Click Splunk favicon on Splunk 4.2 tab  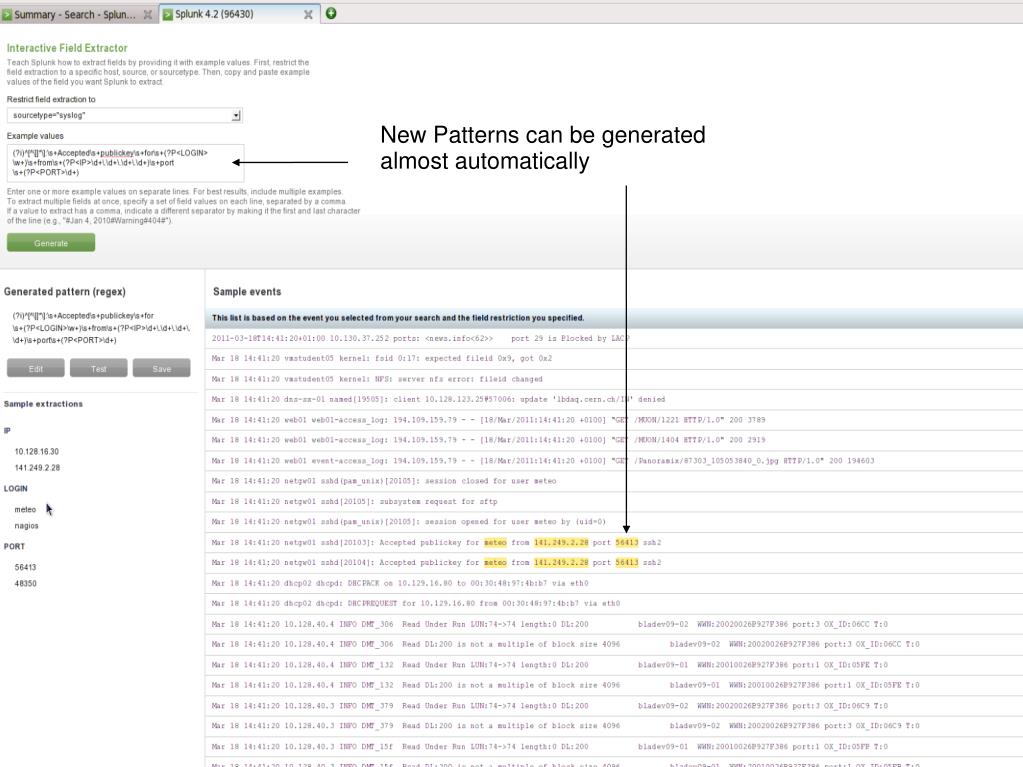[168, 14]
